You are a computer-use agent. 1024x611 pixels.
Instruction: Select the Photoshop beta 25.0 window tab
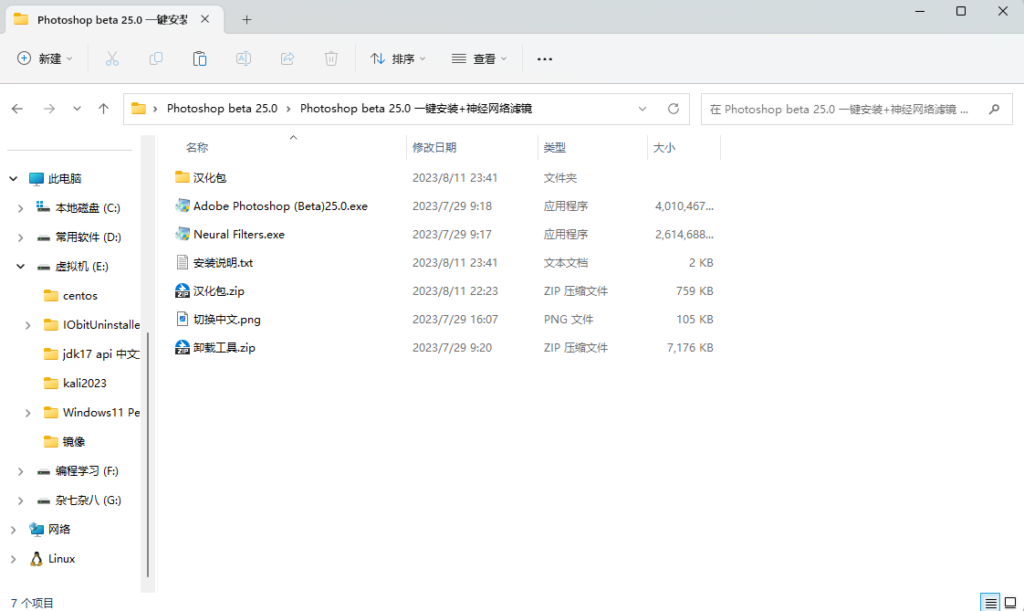[x=114, y=20]
